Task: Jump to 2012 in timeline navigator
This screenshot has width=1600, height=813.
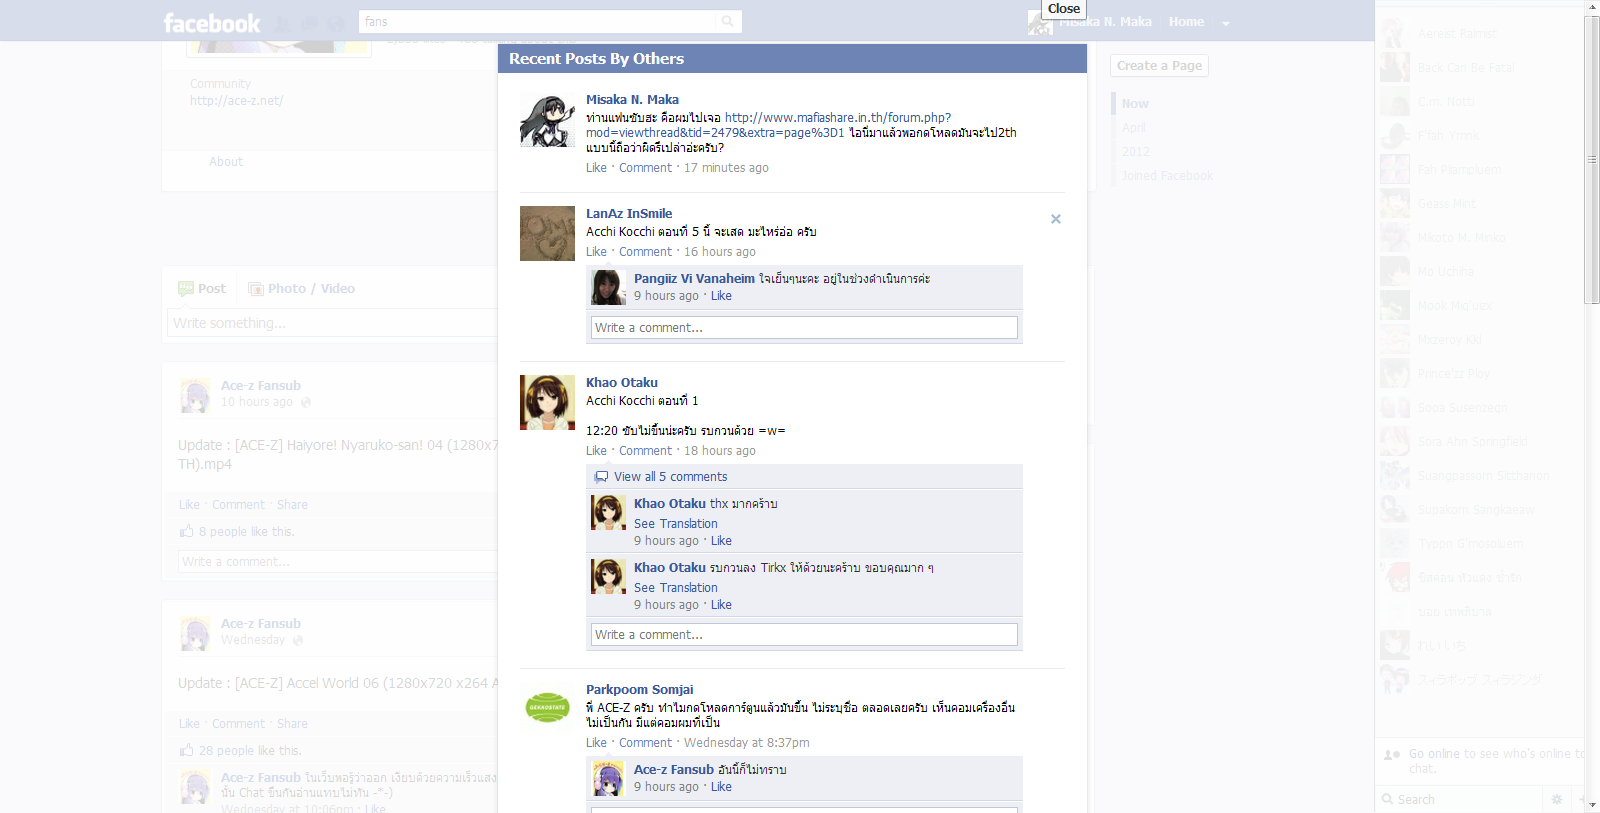Action: (x=1135, y=152)
